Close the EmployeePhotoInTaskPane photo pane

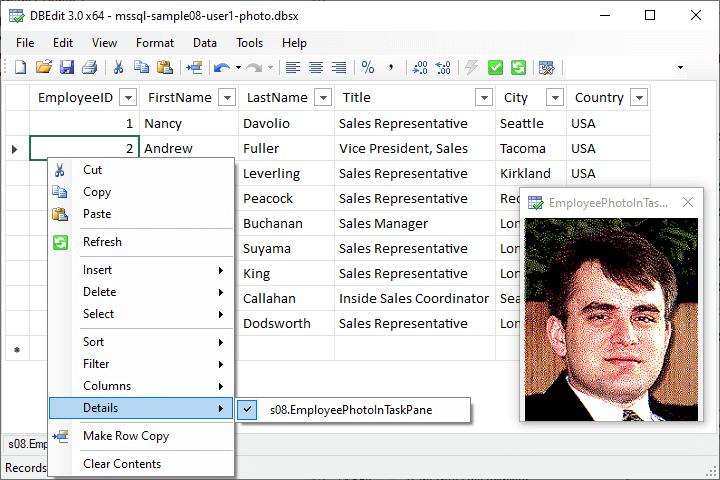click(x=688, y=203)
